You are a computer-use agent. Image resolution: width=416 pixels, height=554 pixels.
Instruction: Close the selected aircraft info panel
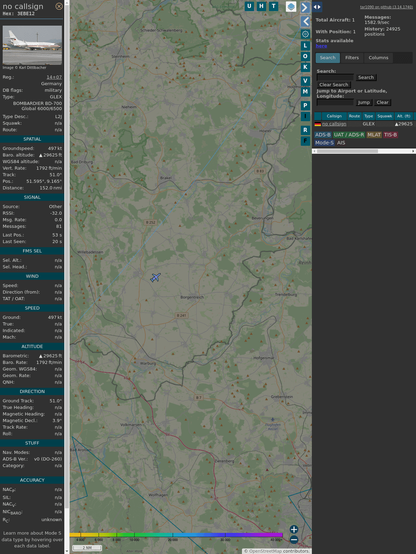59,6
